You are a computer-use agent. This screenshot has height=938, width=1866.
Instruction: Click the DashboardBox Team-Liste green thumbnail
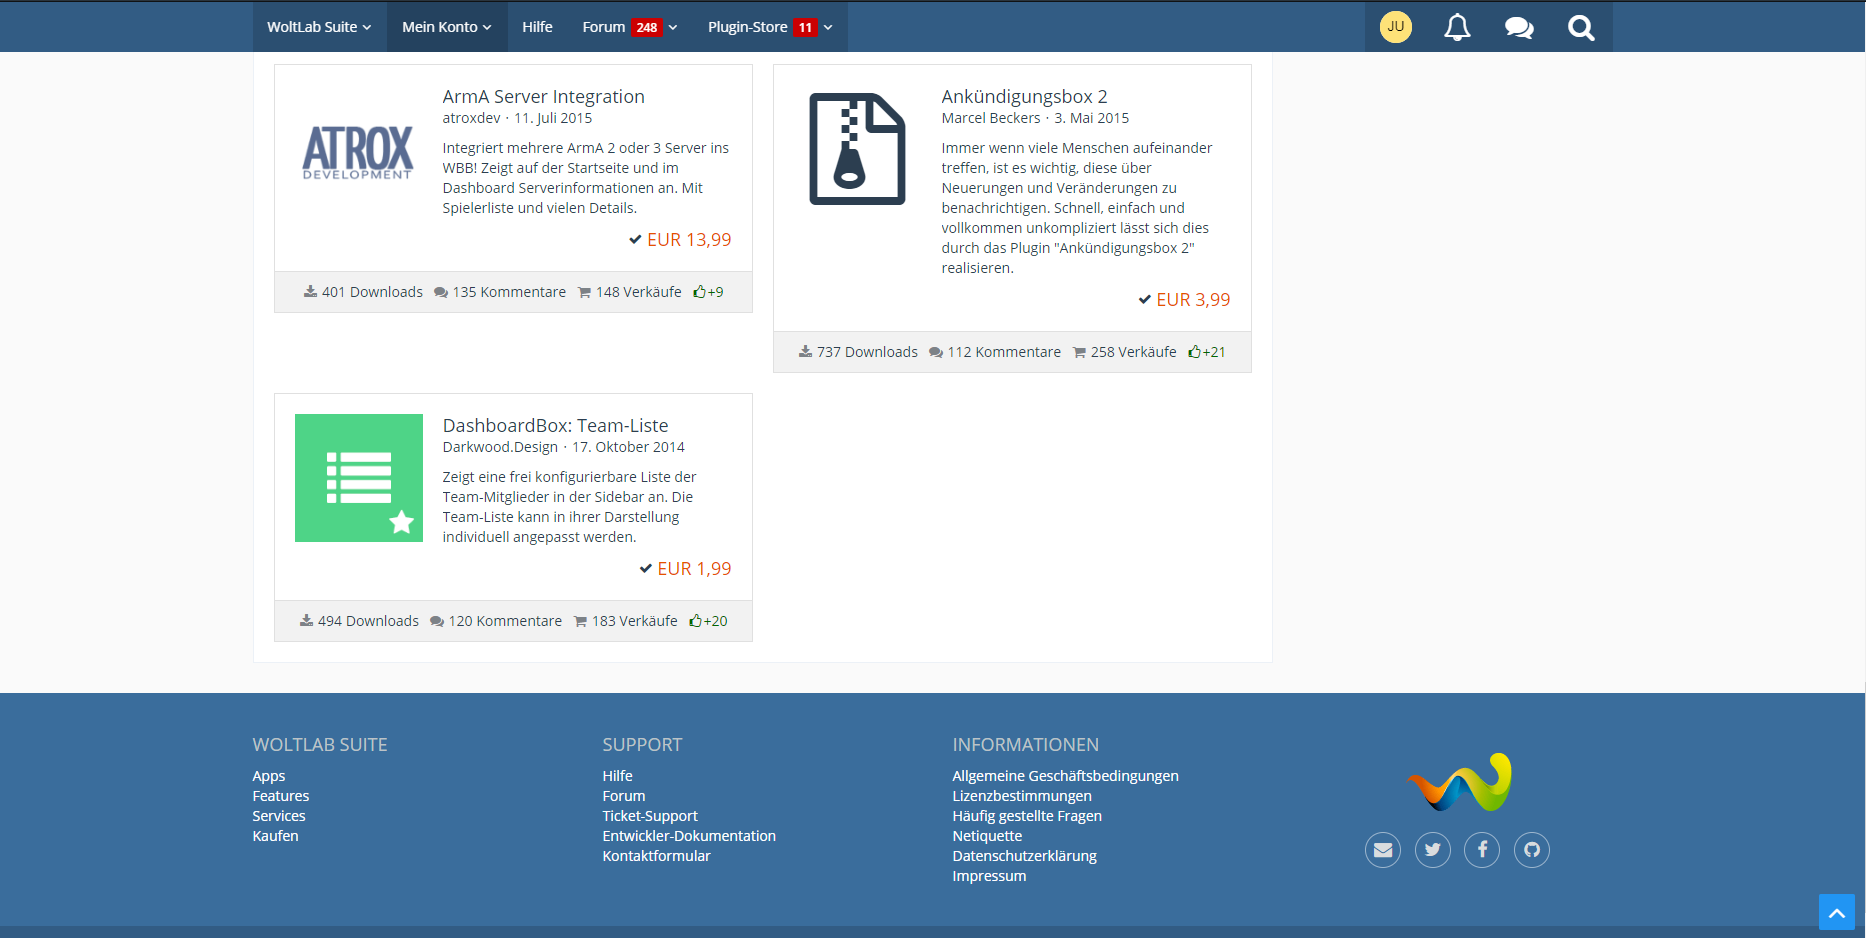(359, 478)
